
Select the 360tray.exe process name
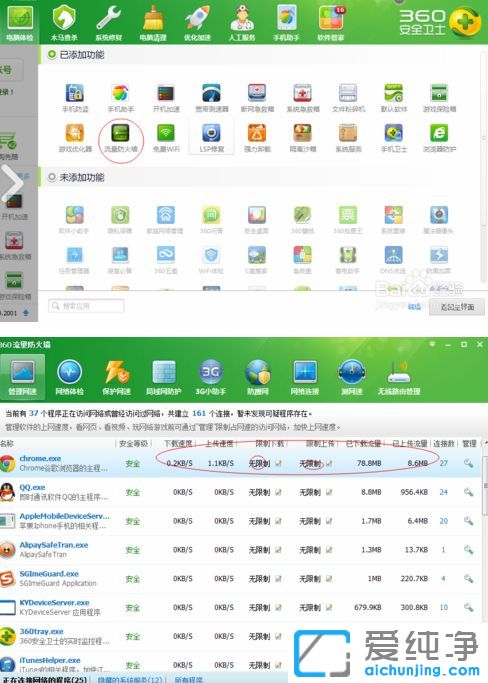41,631
